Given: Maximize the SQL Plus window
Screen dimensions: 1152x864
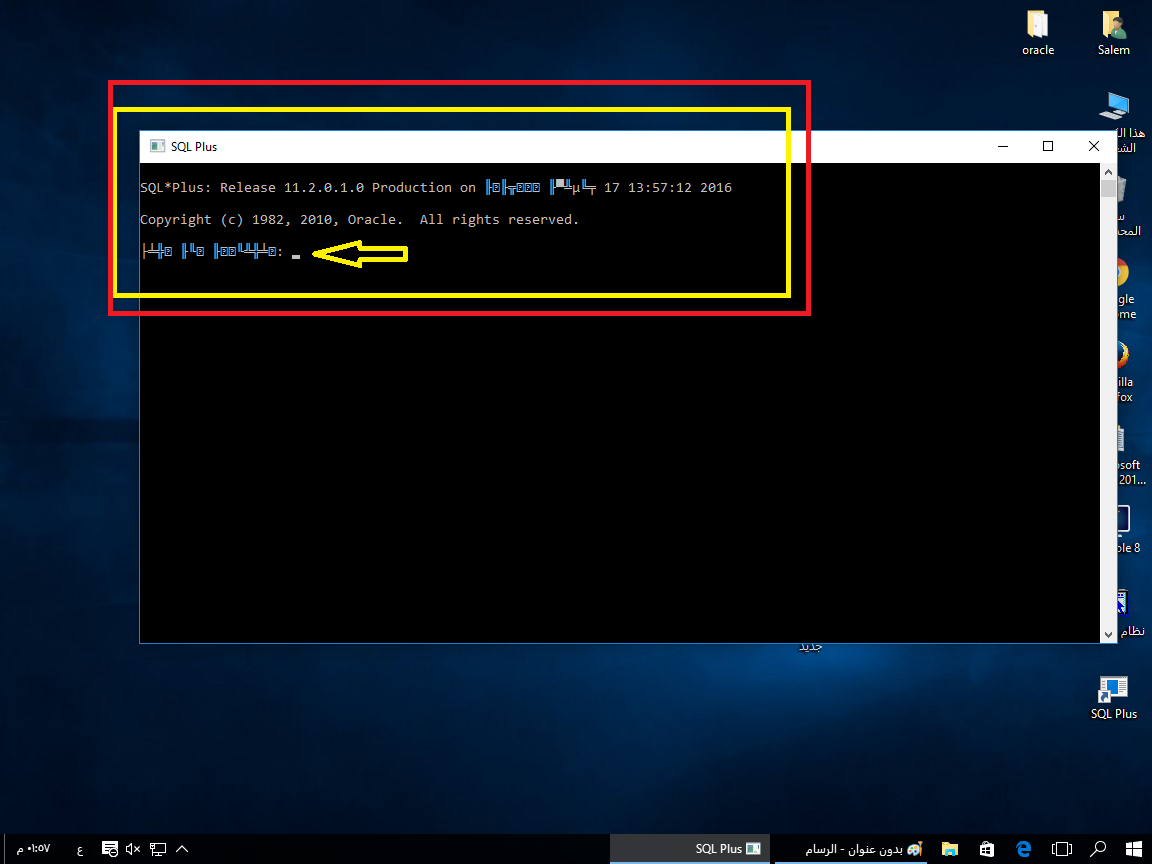Looking at the screenshot, I should point(1048,146).
